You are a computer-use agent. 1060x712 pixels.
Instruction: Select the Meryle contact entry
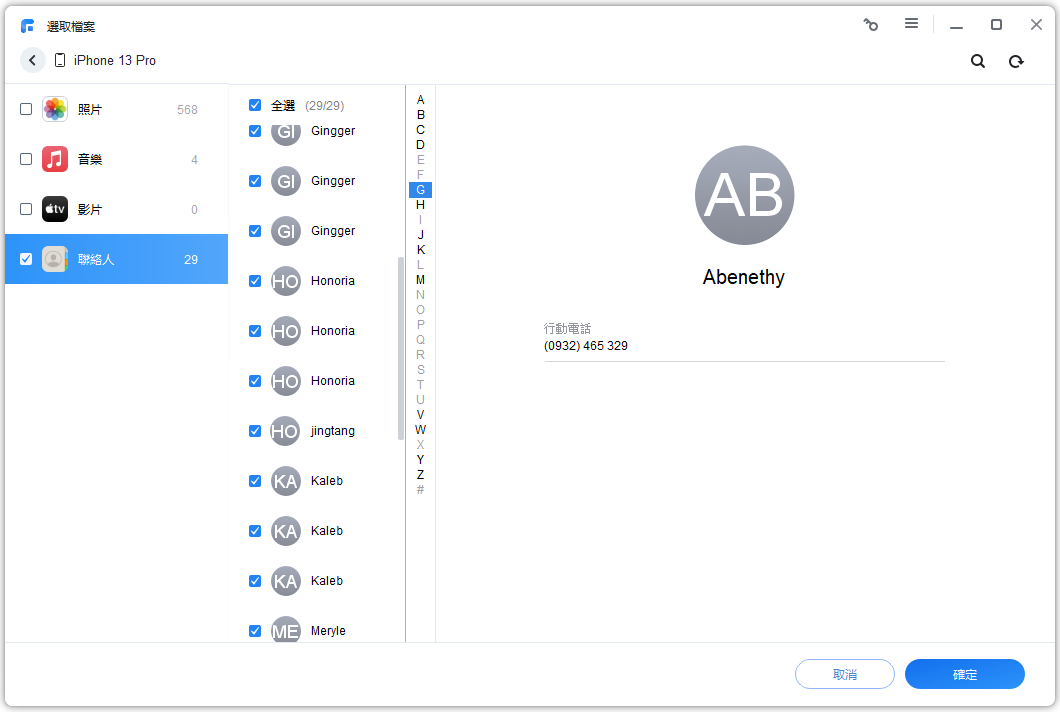328,630
